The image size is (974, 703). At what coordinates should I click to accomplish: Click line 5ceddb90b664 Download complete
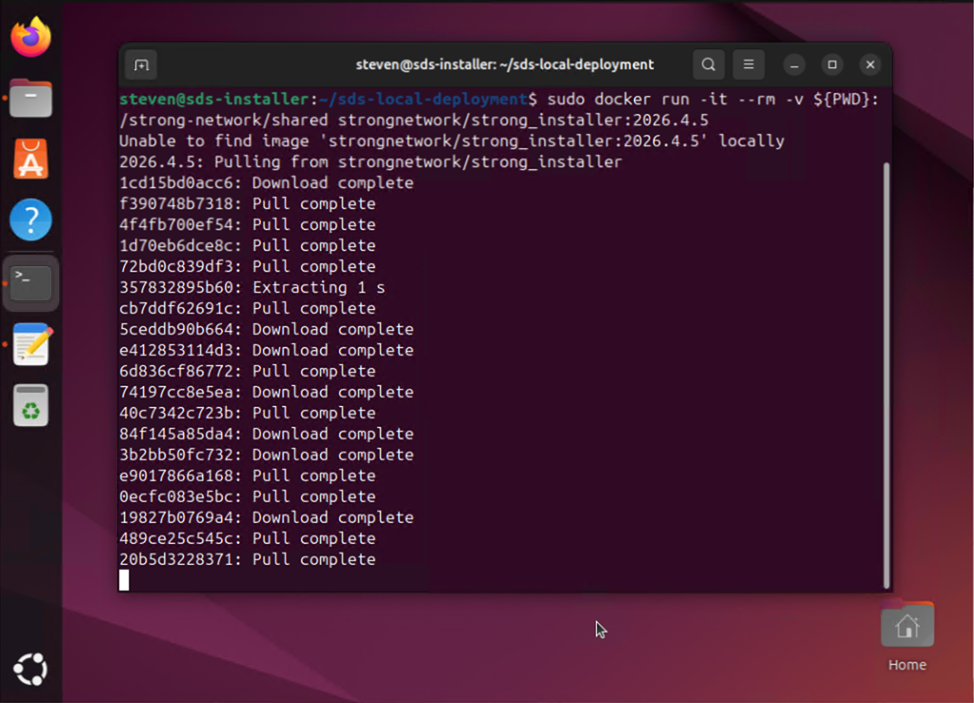click(266, 329)
